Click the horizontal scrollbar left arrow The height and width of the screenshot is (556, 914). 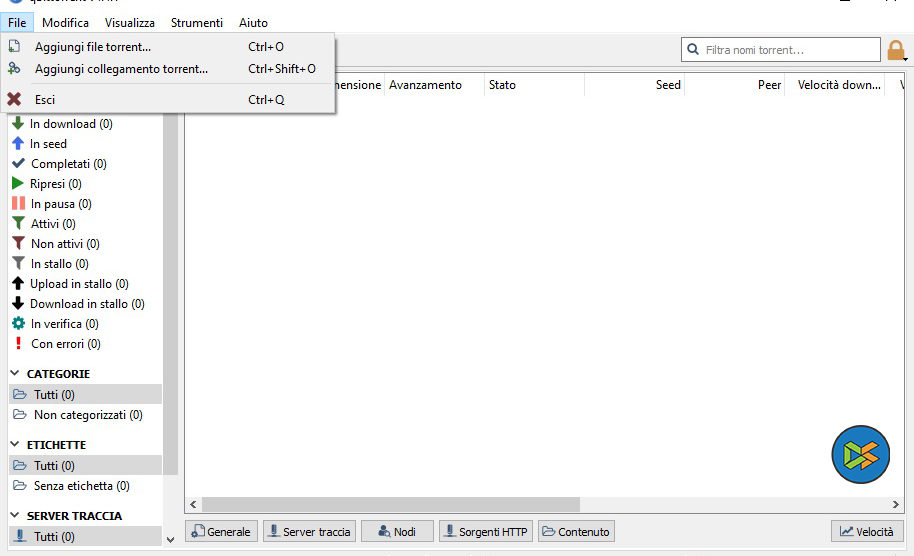[193, 504]
